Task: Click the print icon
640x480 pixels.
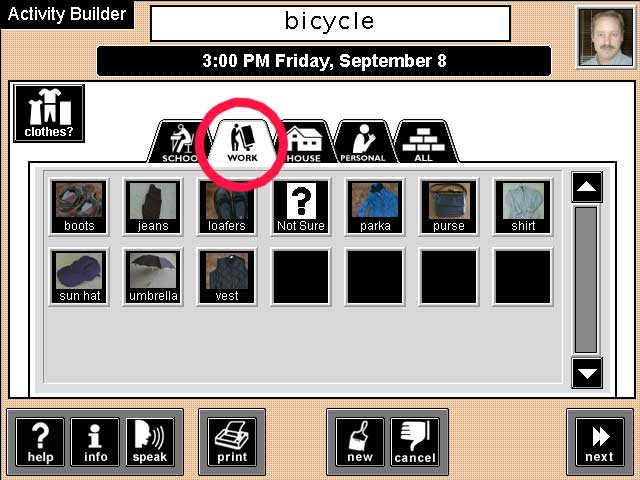Action: (232, 442)
